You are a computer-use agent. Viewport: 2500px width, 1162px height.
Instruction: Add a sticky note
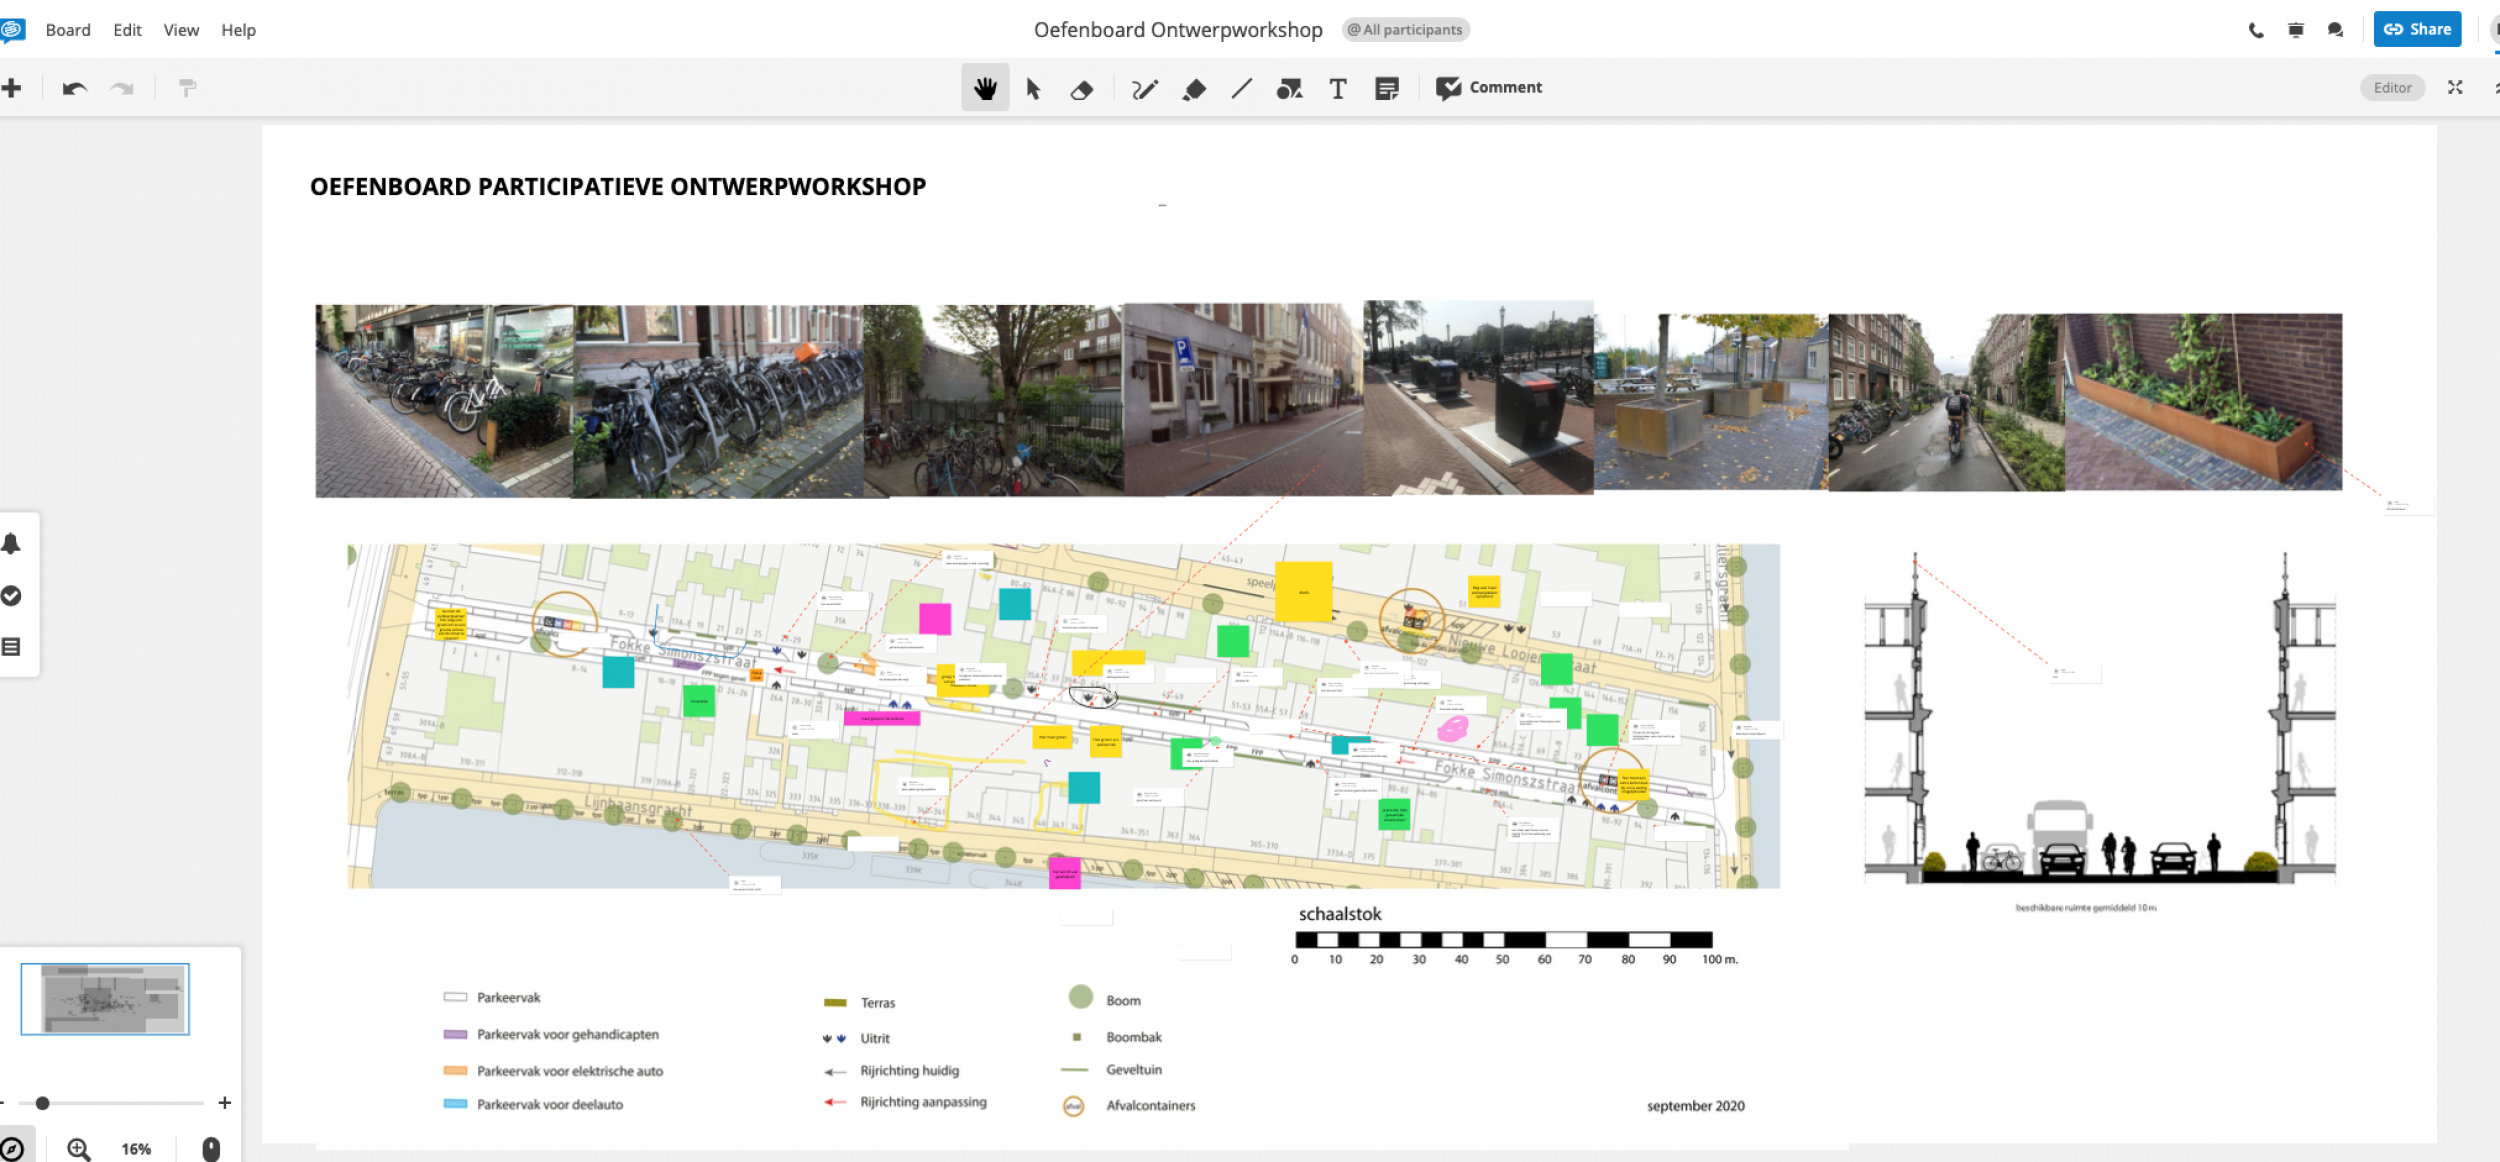click(1386, 89)
